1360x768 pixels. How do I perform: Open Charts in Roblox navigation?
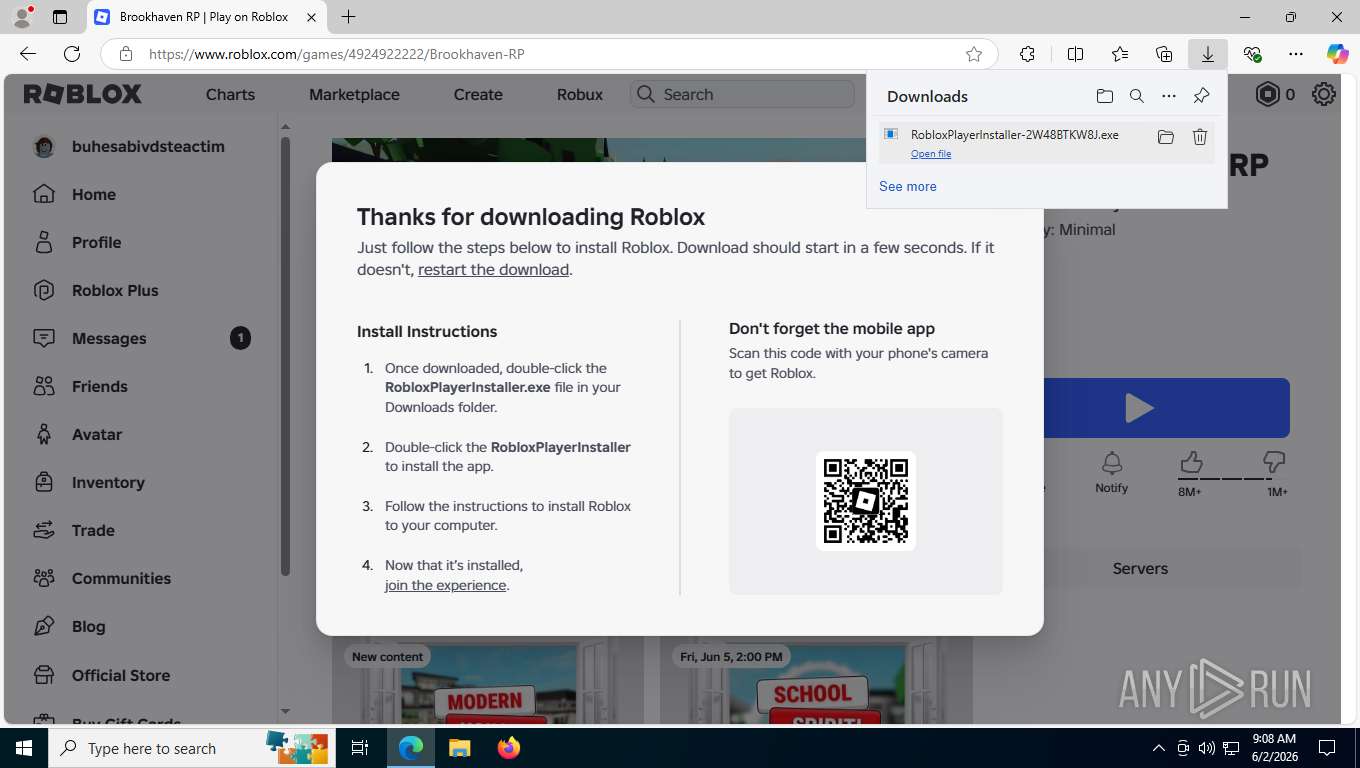[x=230, y=94]
